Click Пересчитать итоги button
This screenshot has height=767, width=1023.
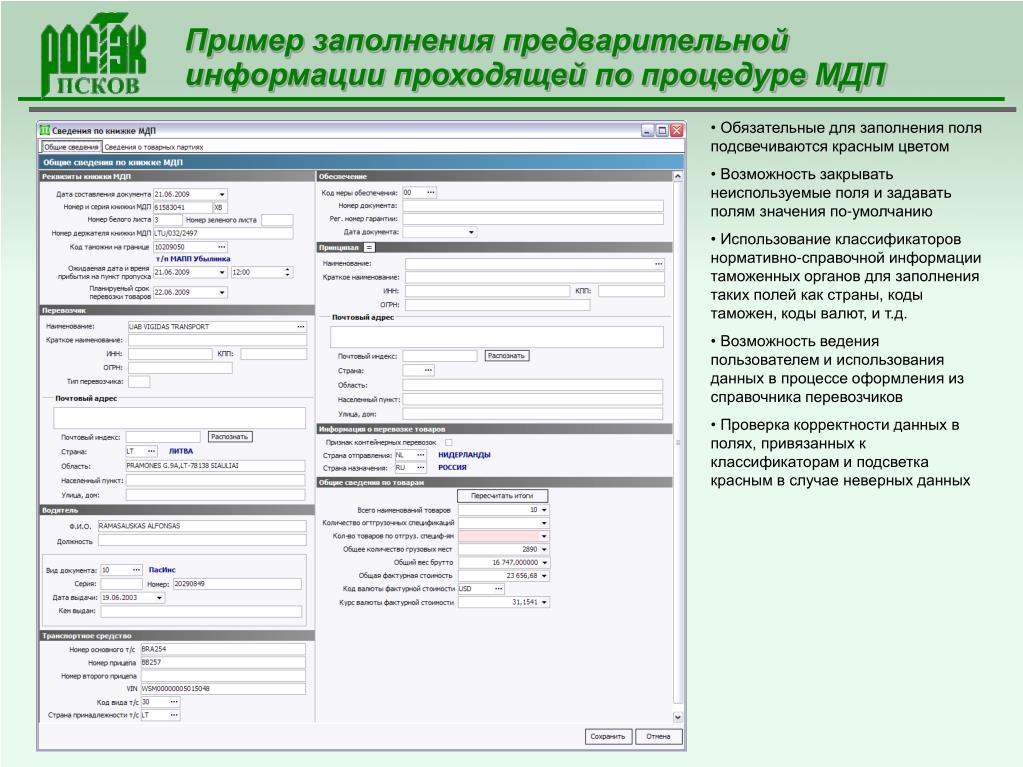(x=502, y=496)
